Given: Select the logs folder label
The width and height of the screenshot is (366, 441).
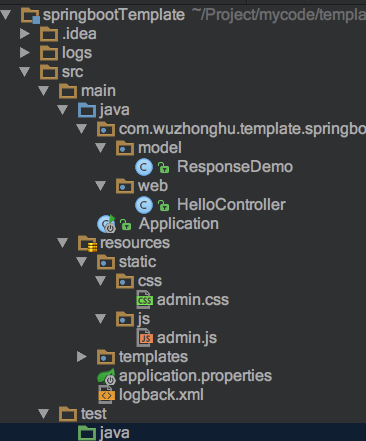Looking at the screenshot, I should pos(77,53).
